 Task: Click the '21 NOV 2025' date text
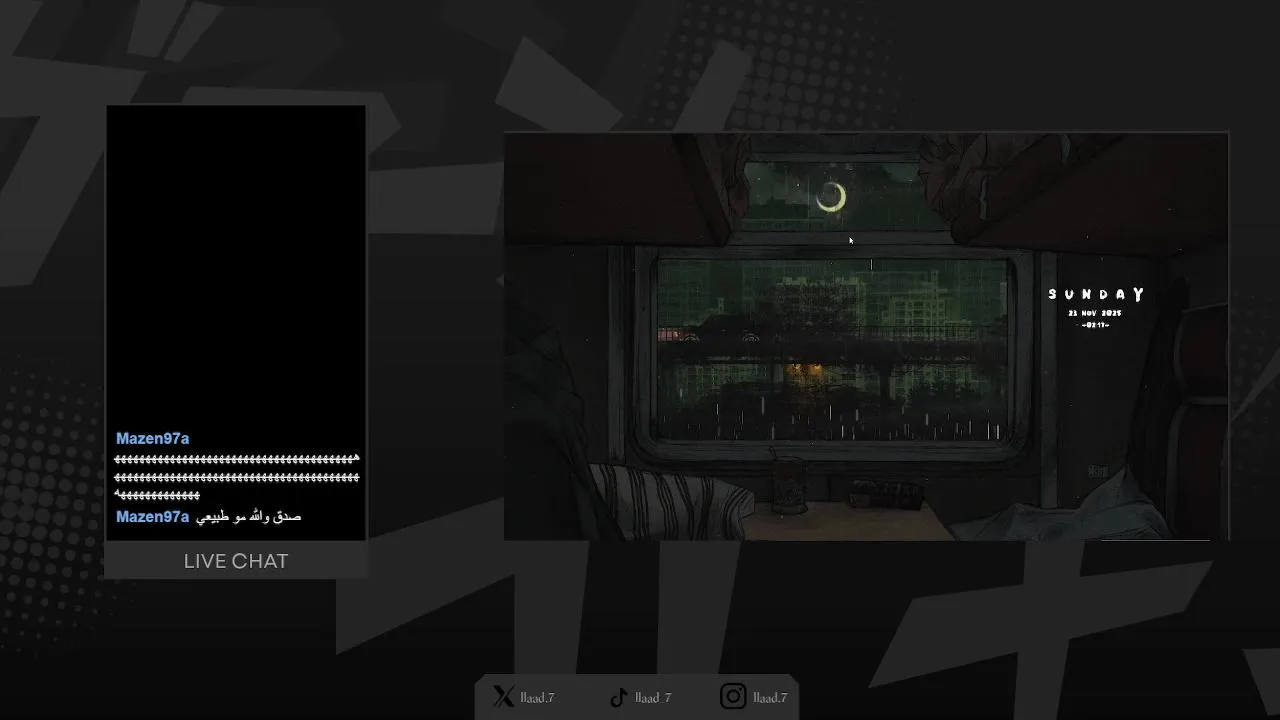click(x=1096, y=313)
